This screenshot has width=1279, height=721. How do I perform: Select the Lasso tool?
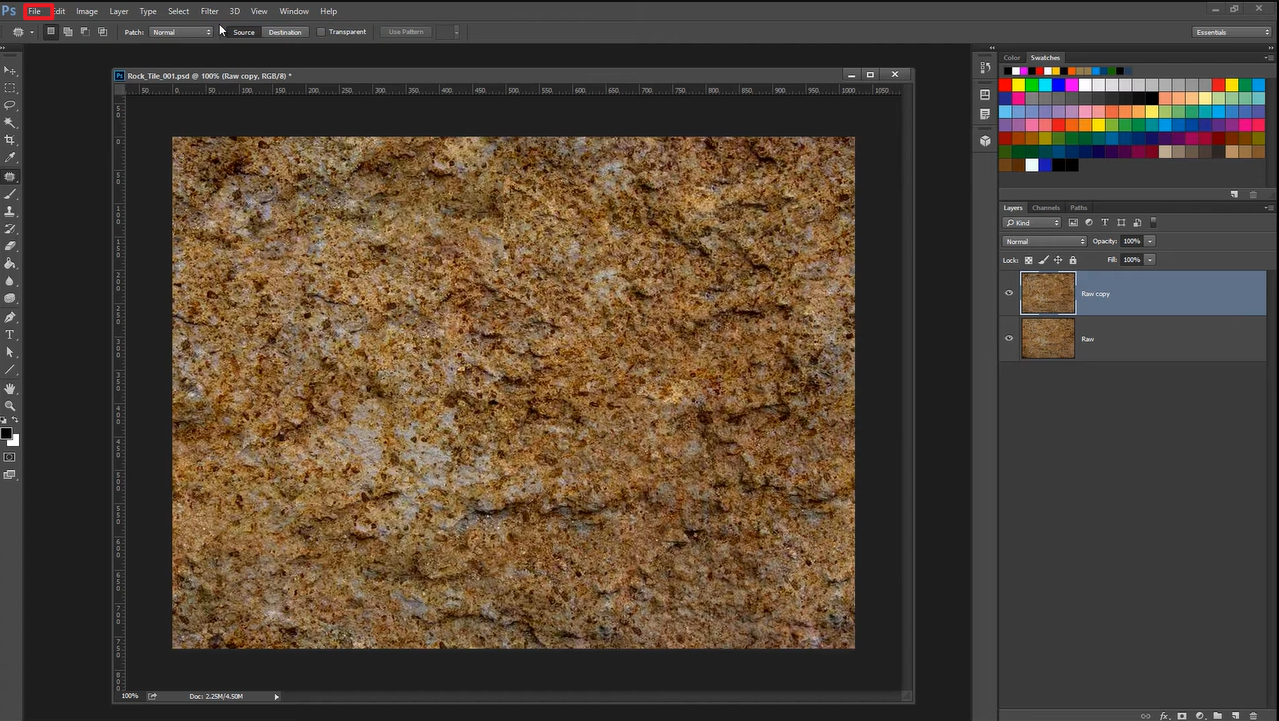tap(10, 105)
